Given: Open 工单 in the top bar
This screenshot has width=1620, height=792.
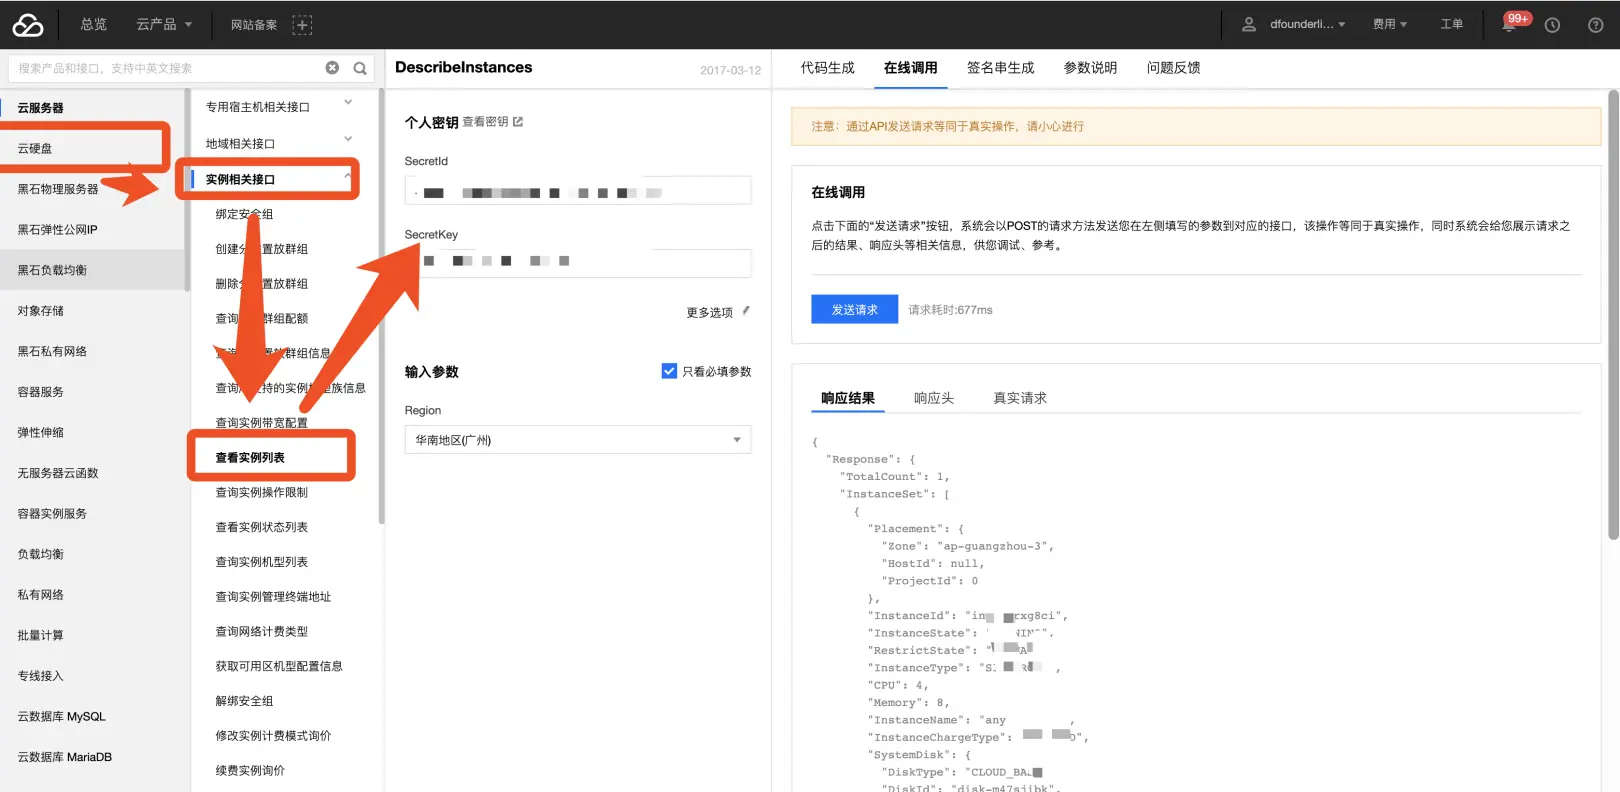Looking at the screenshot, I should coord(1452,25).
